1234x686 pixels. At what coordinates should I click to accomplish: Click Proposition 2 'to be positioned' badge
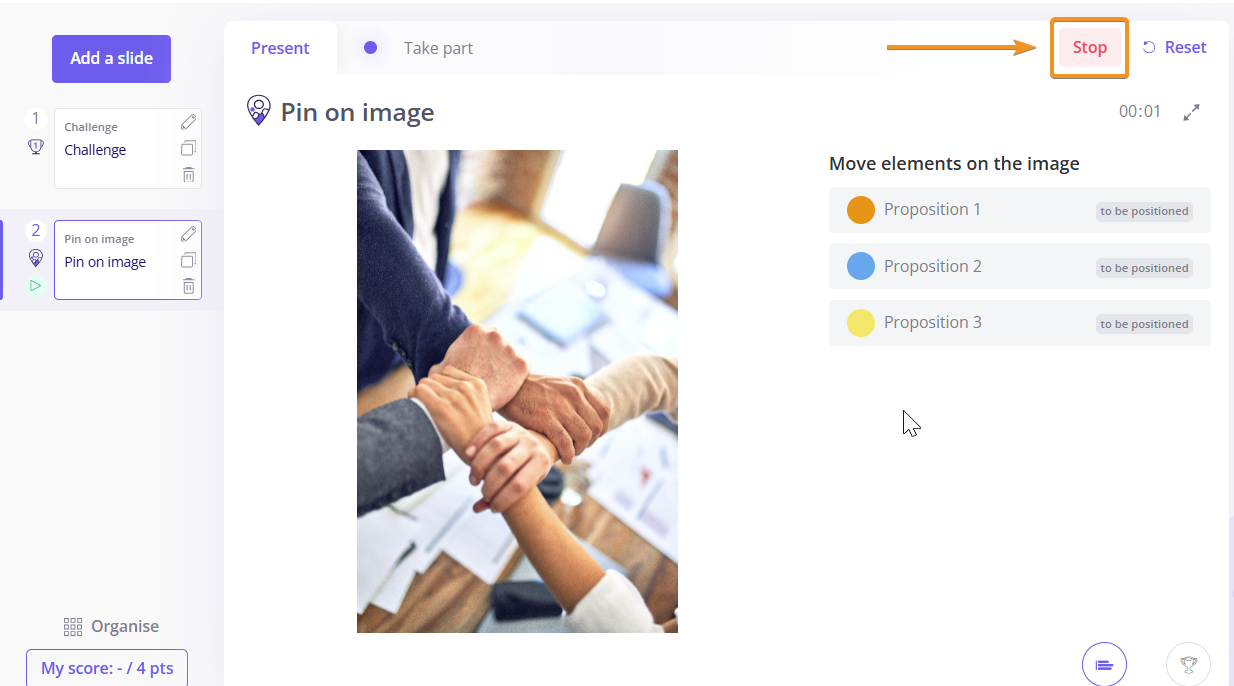1144,268
